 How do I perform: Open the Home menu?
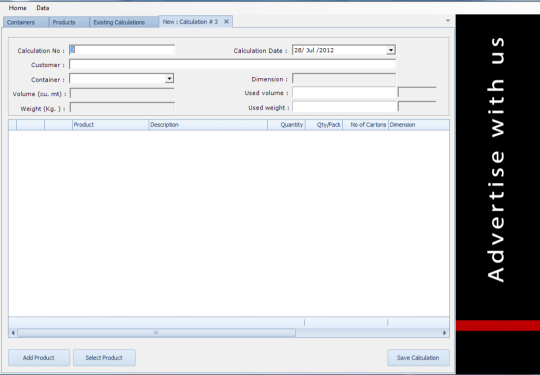click(17, 8)
